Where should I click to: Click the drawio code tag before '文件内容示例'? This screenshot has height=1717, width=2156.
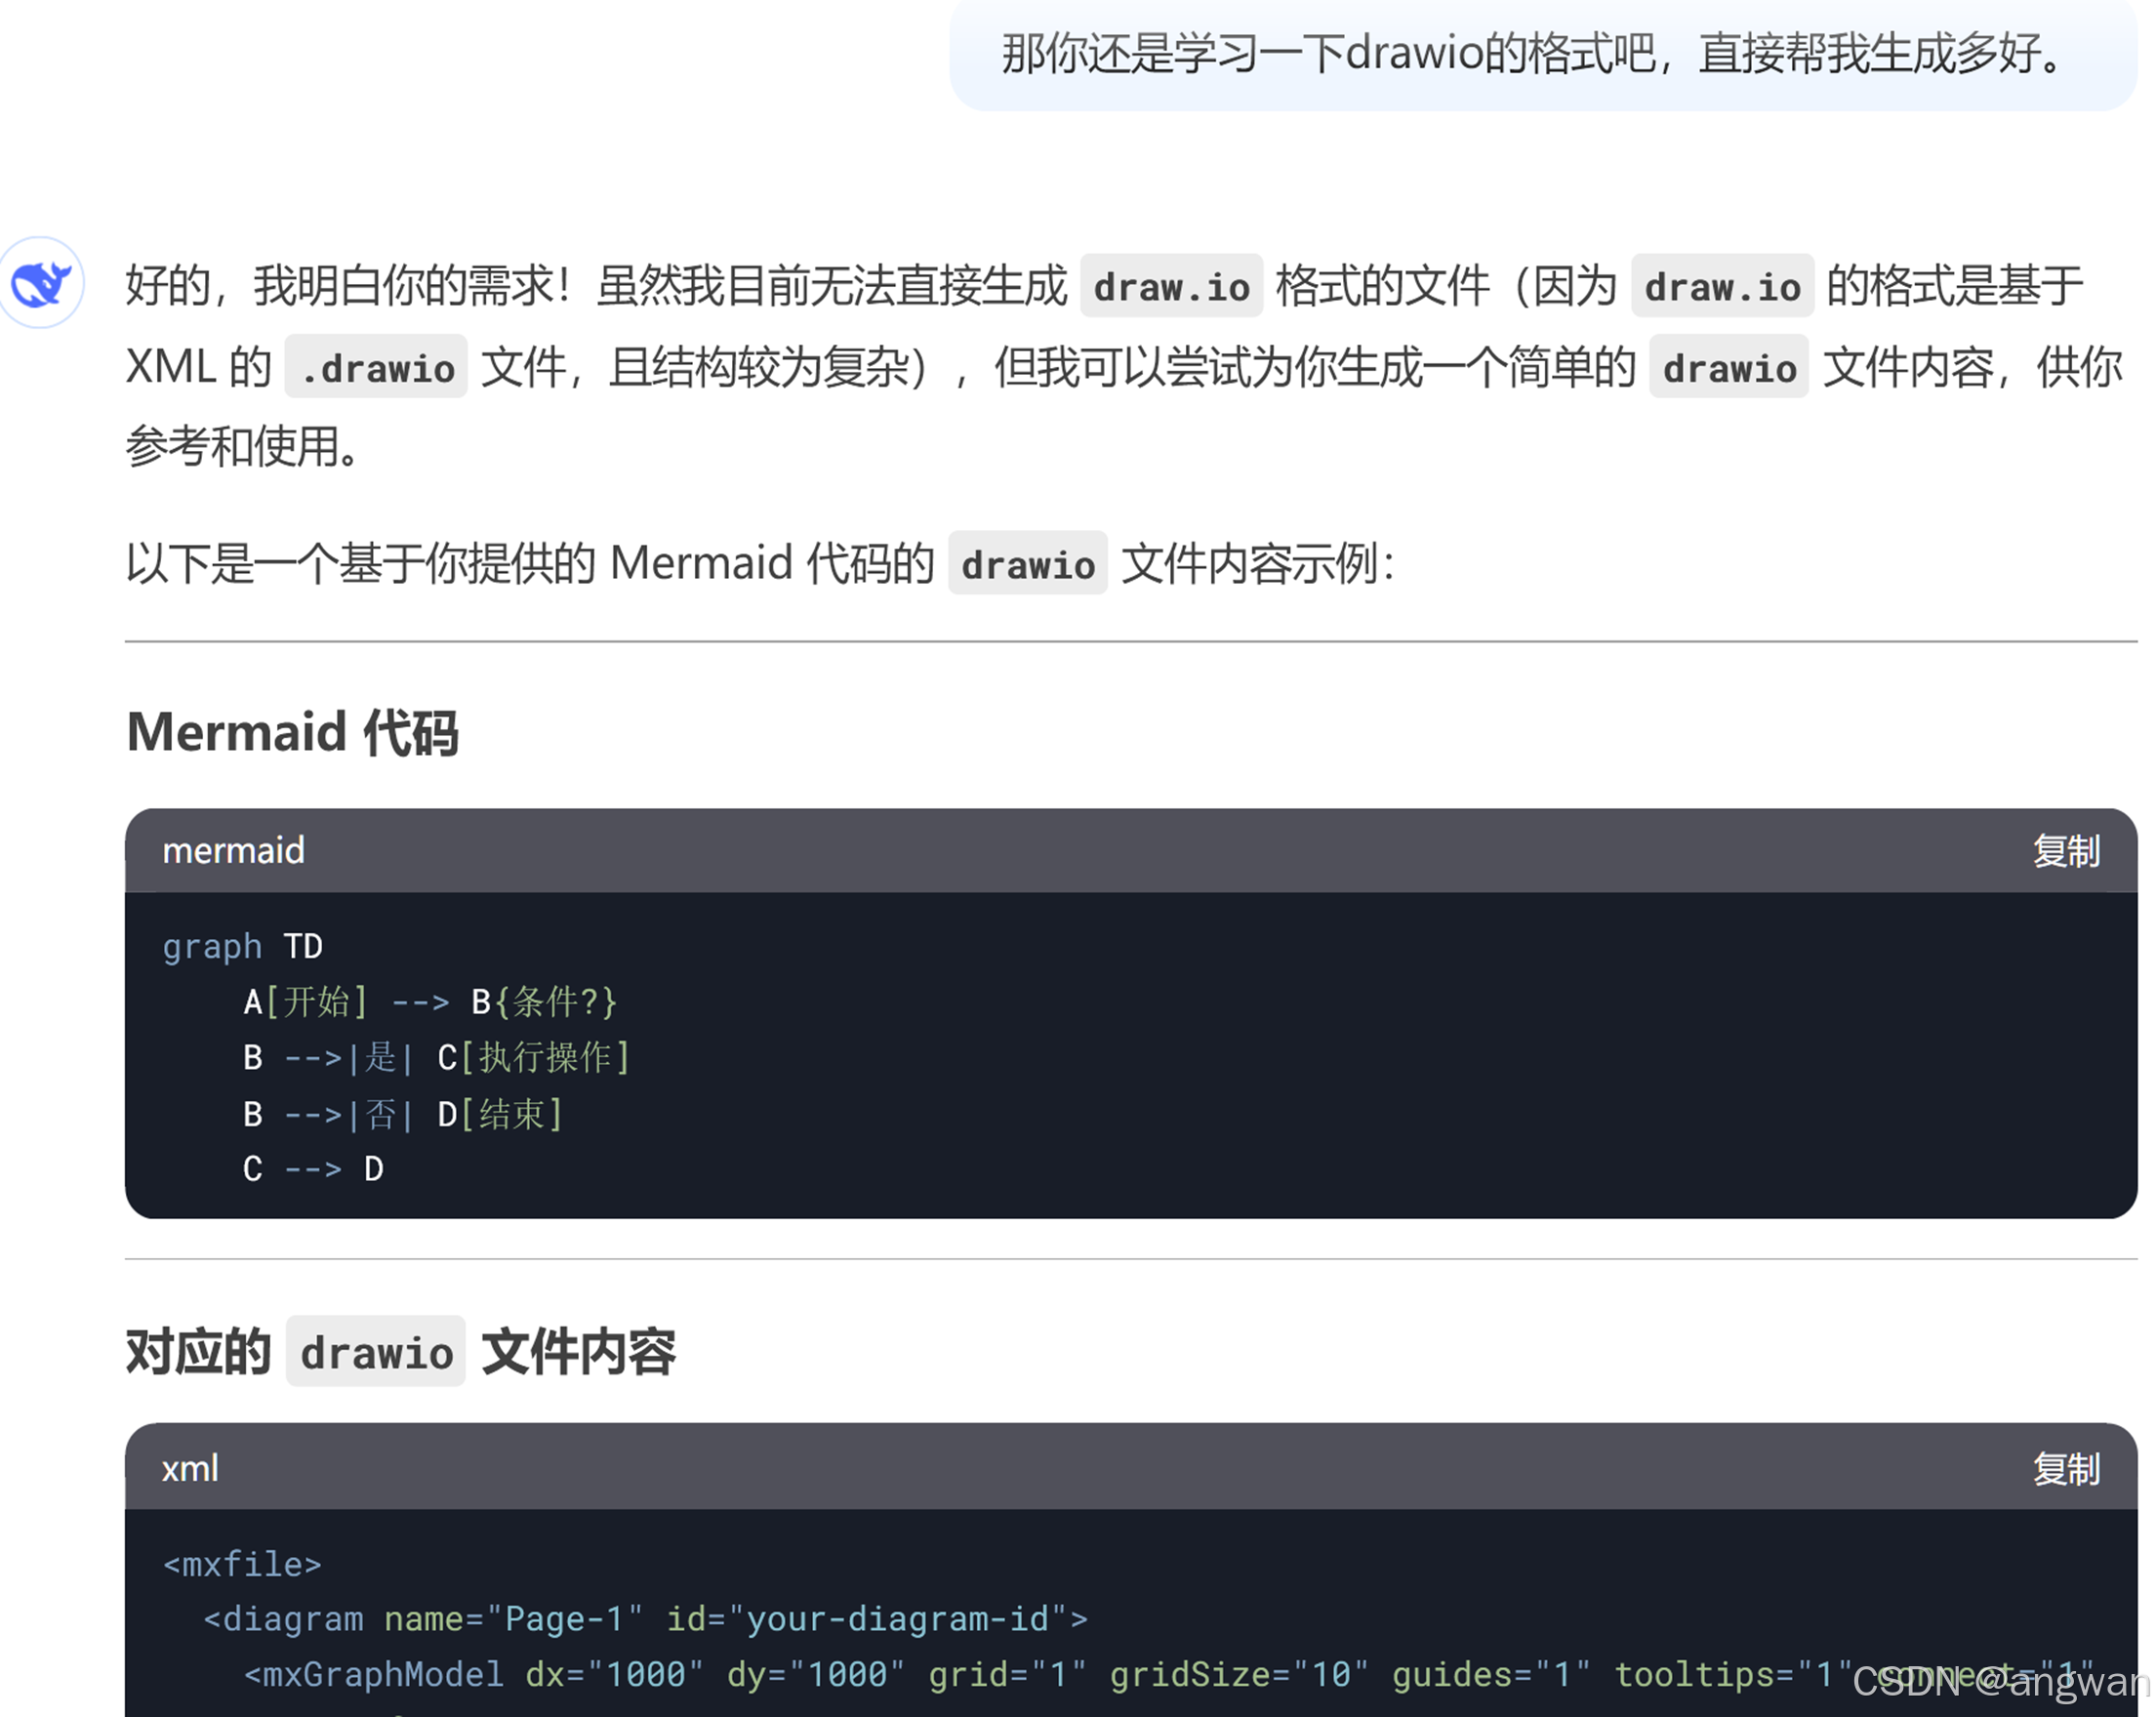click(1027, 564)
